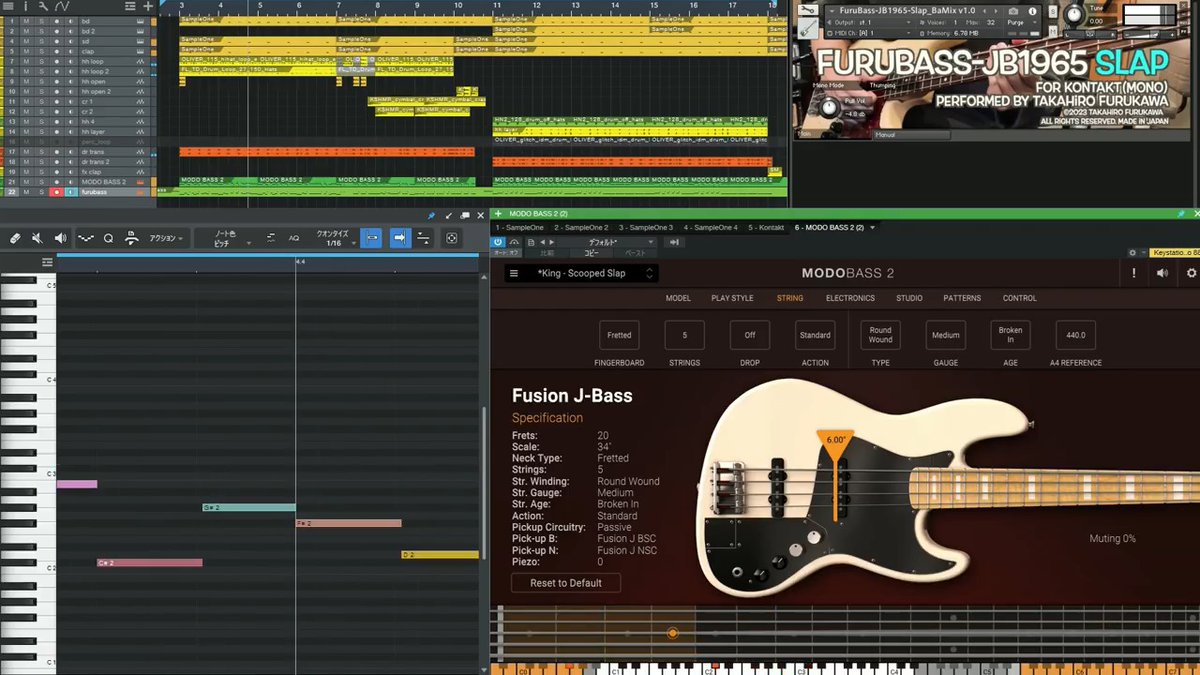This screenshot has width=1200, height=675.
Task: Switch to ELECTRONICS tab
Action: 850,298
